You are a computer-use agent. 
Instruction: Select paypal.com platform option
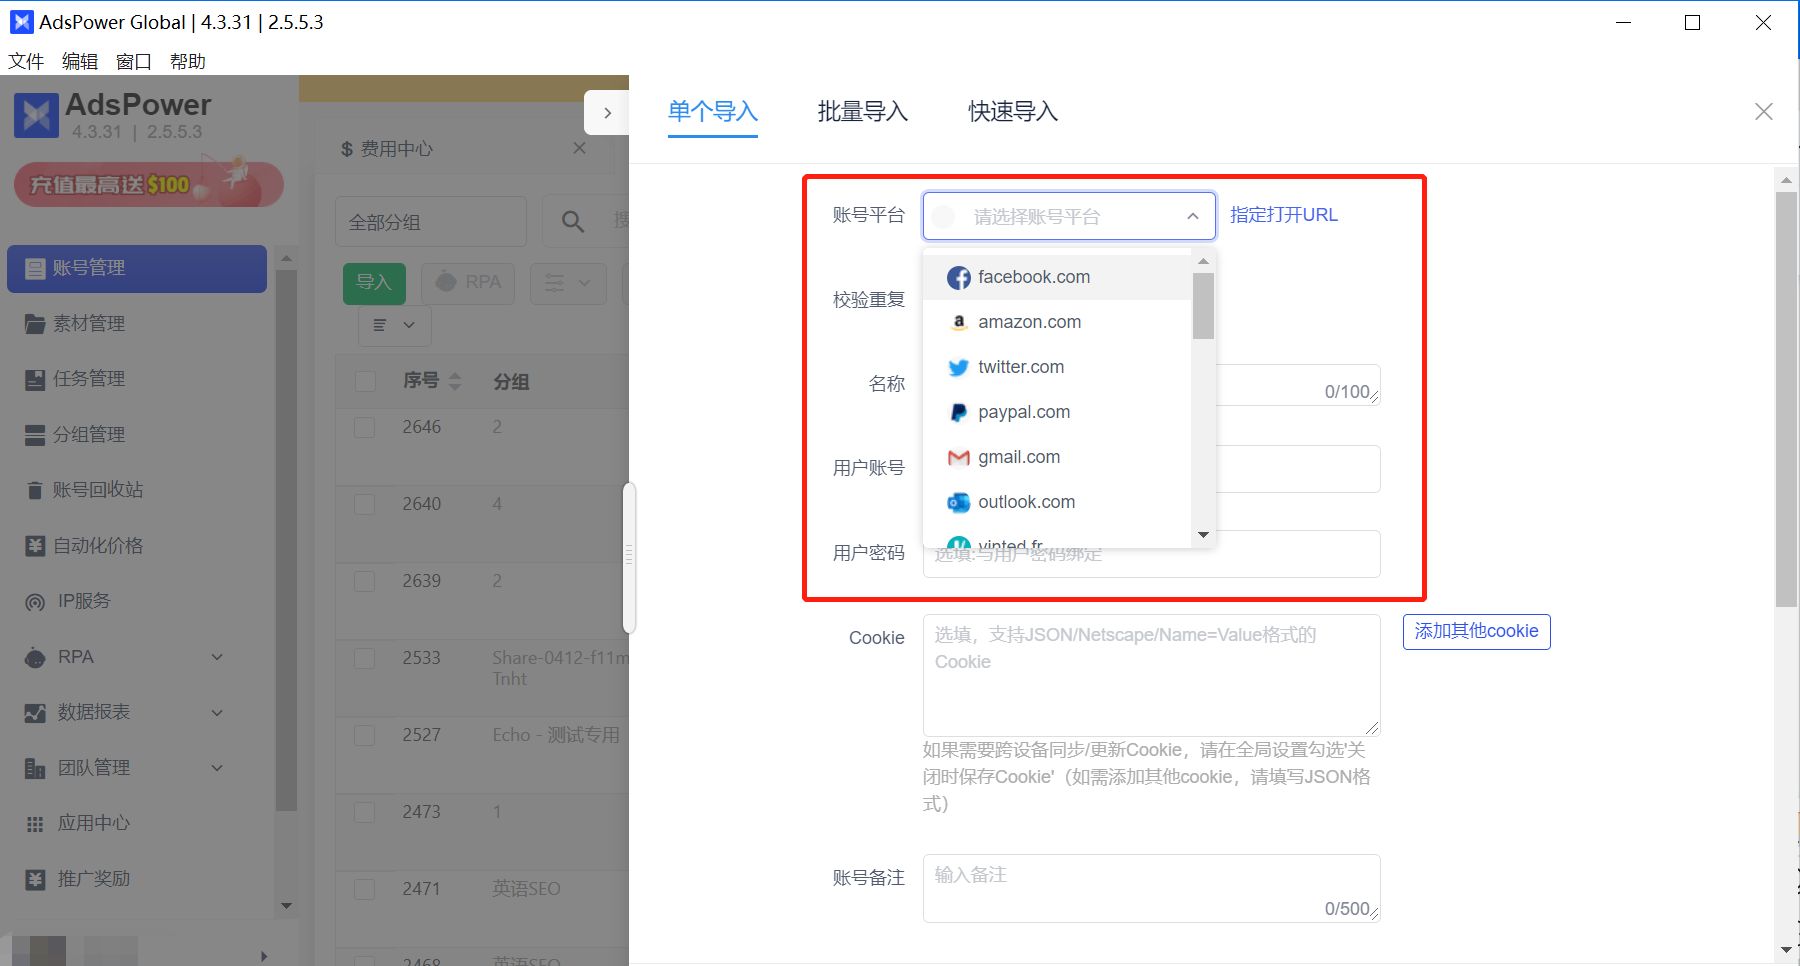(1057, 412)
